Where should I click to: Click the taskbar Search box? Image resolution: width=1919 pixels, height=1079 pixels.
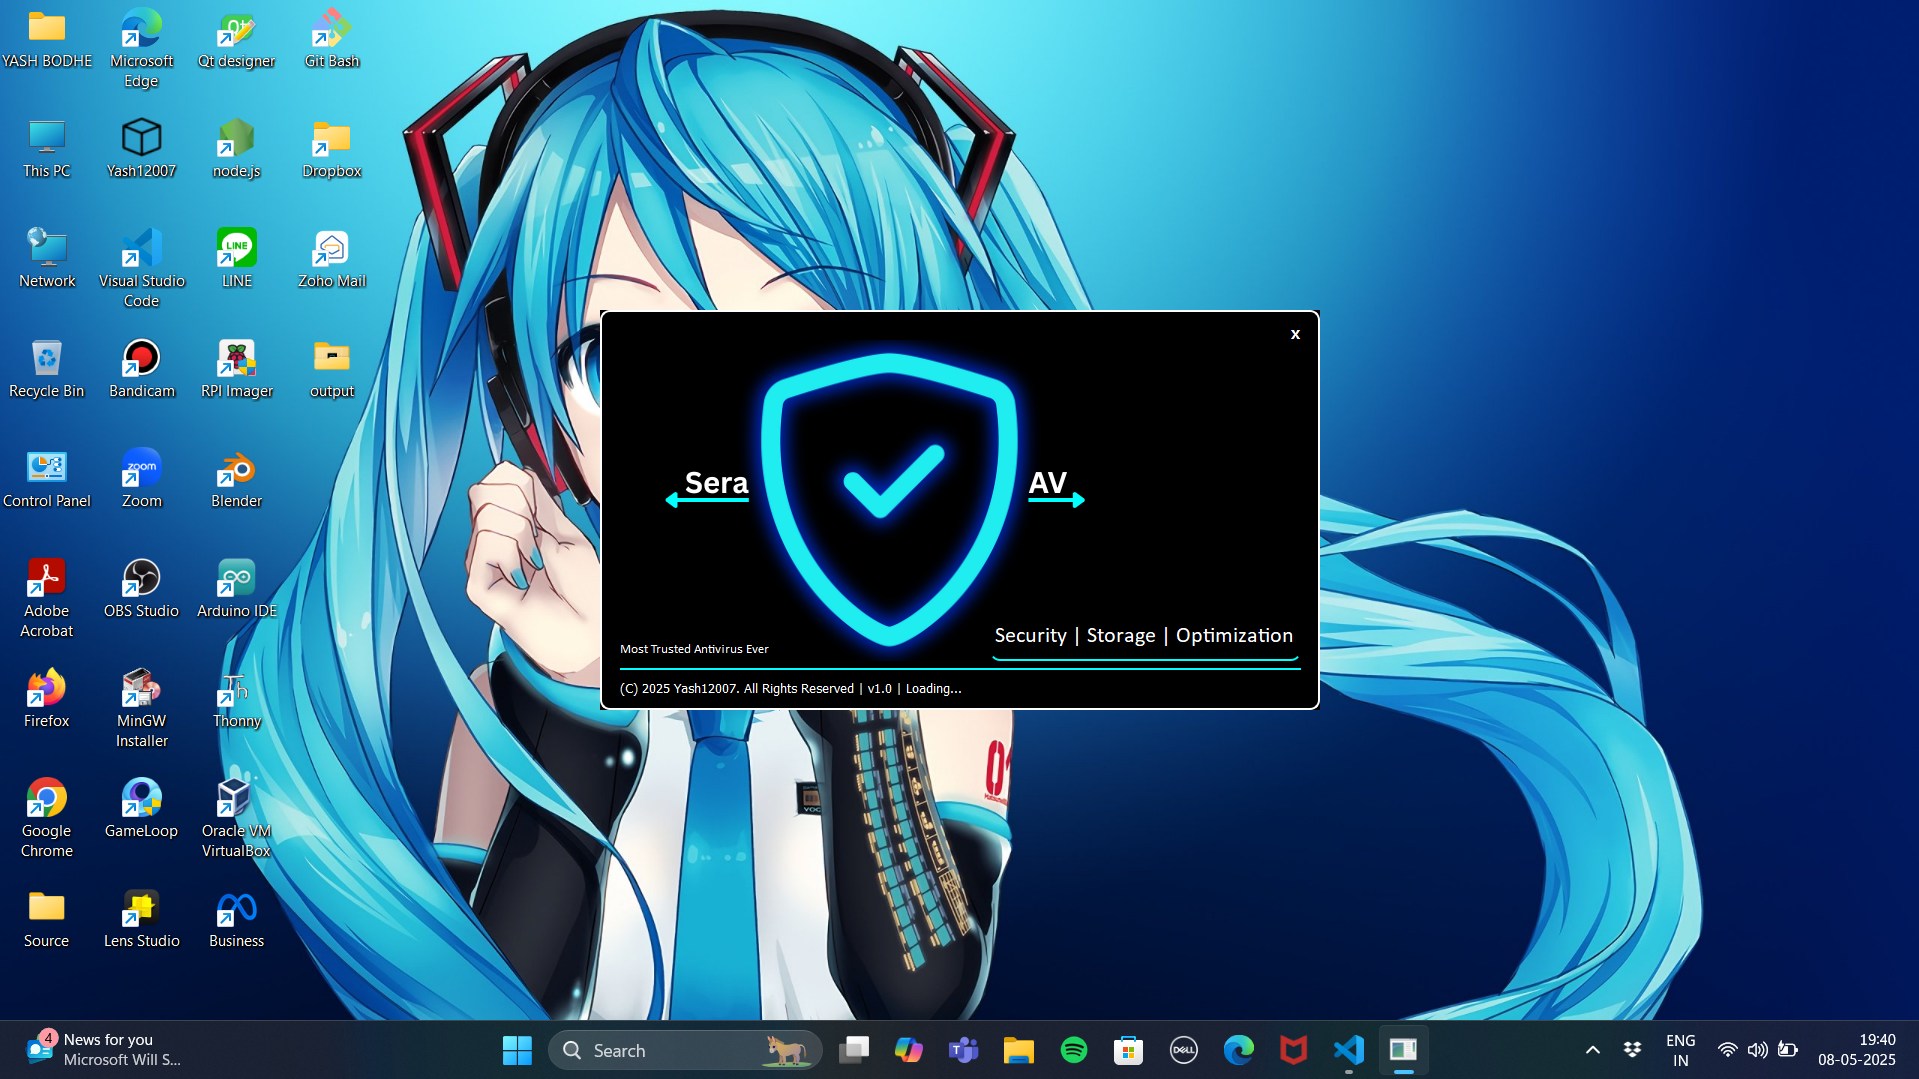click(685, 1050)
